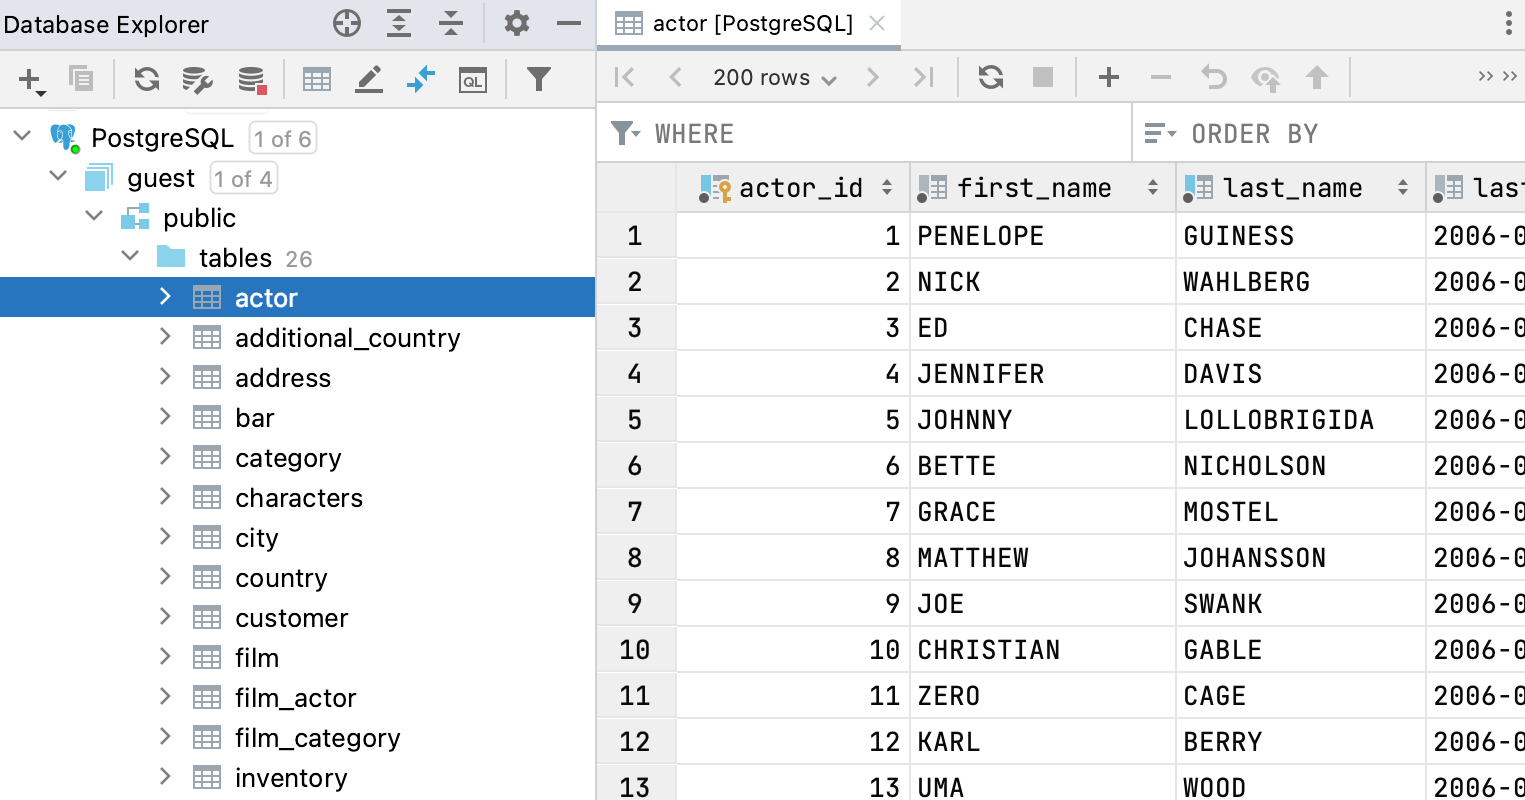Click the select opened file target icon
Screen dimensions: 1525x800
[347, 23]
